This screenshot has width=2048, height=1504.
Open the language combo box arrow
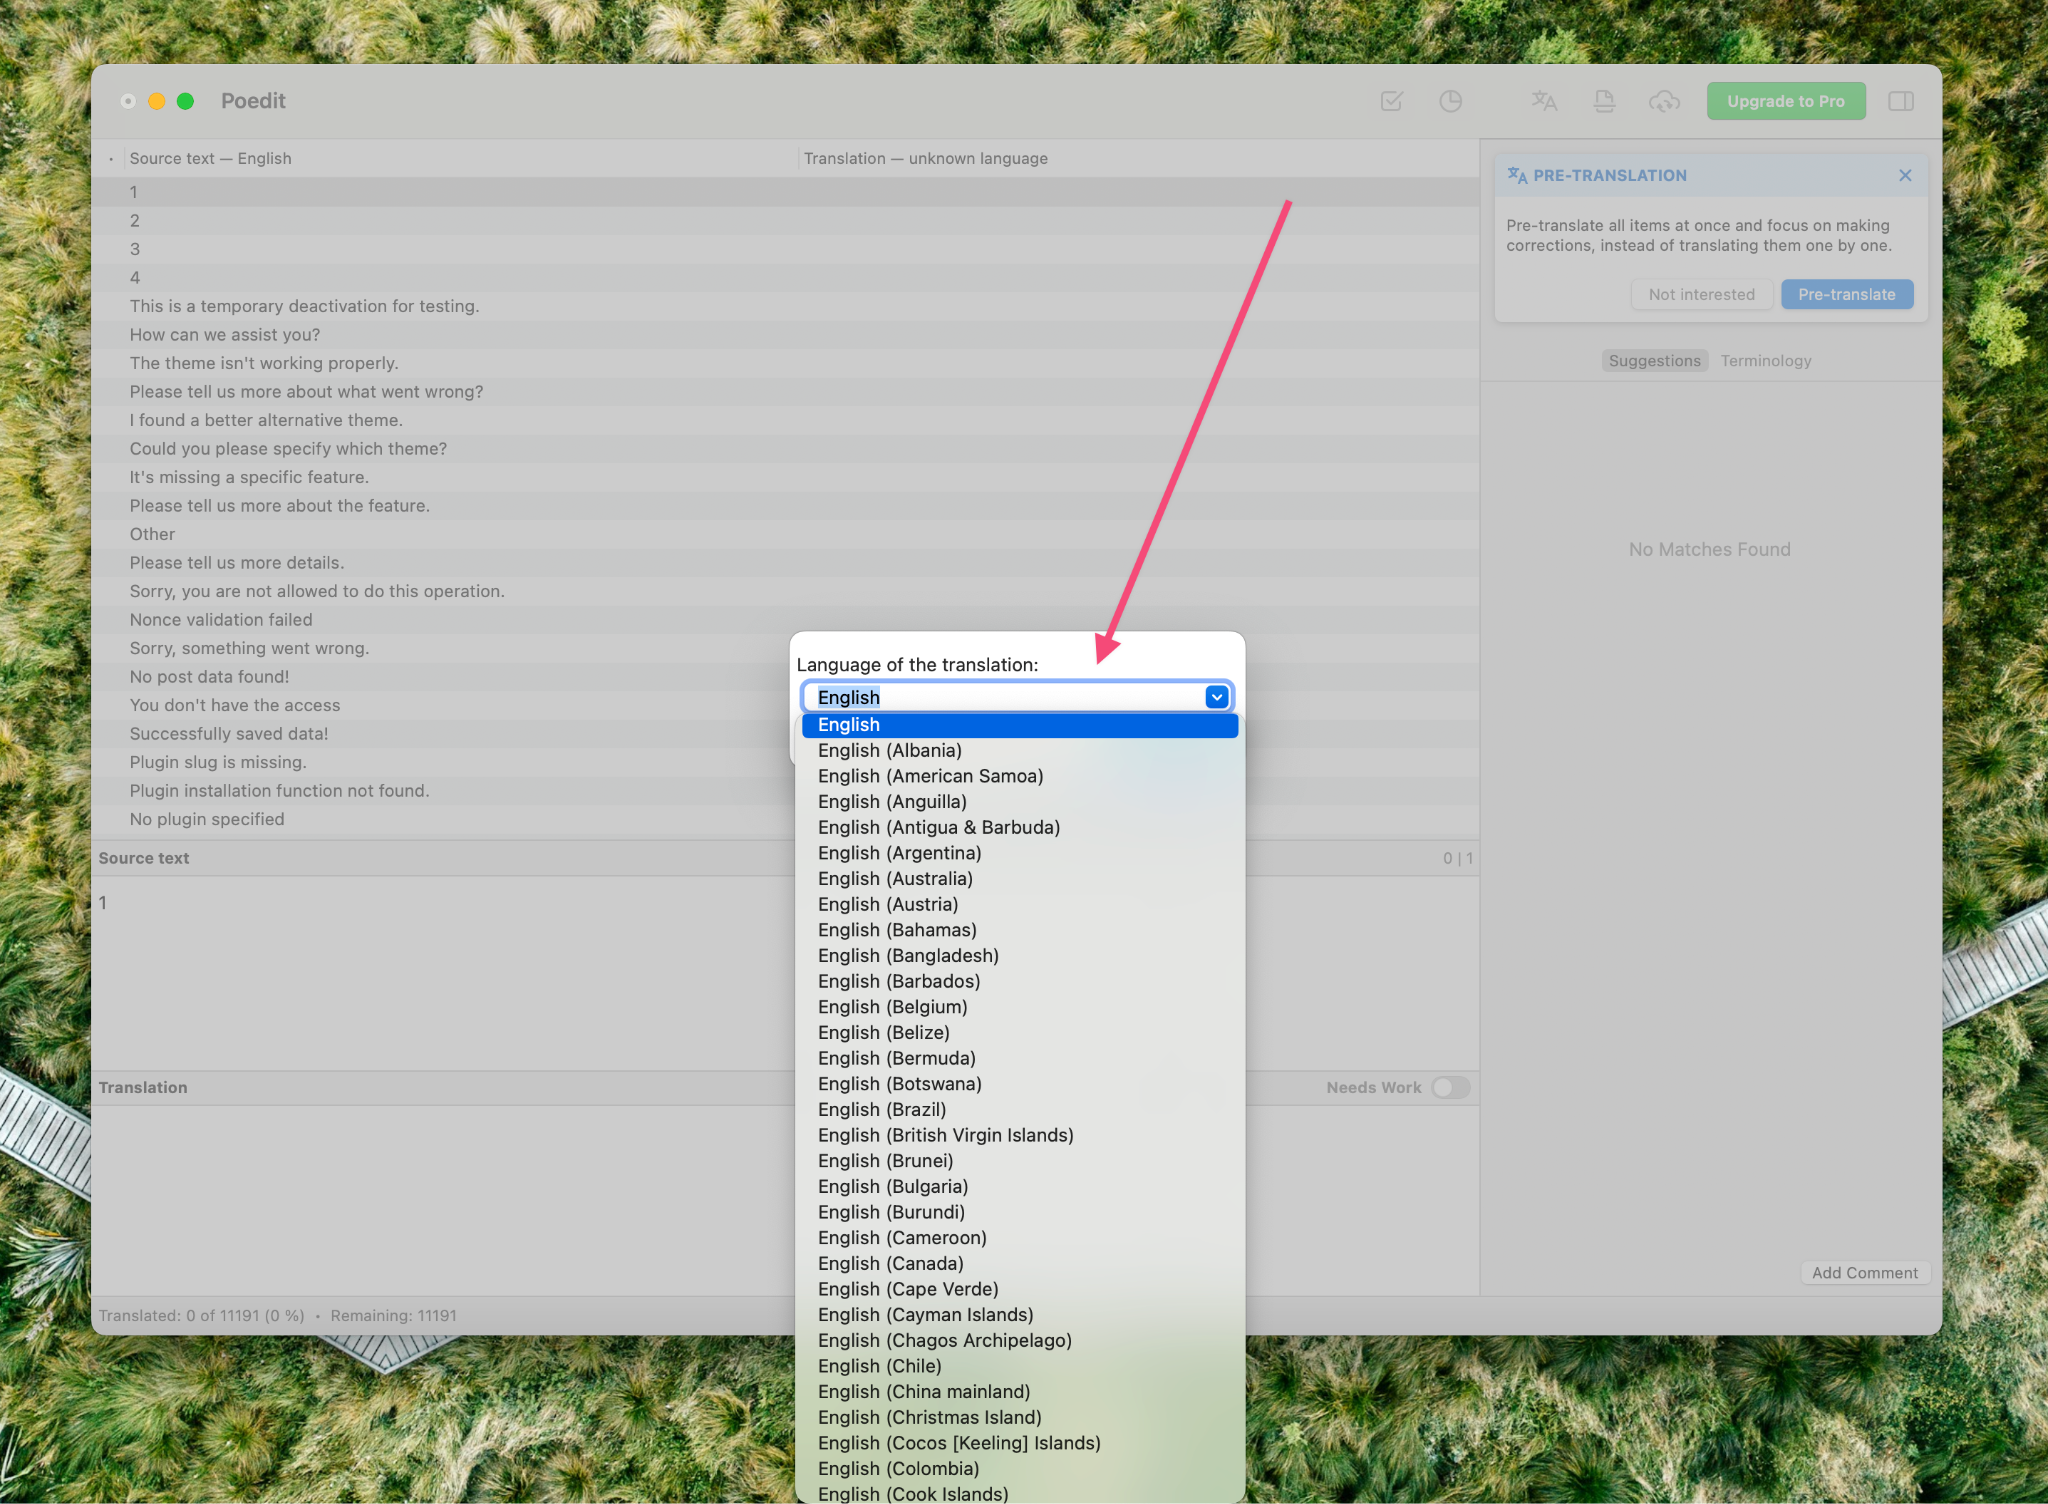click(x=1216, y=697)
